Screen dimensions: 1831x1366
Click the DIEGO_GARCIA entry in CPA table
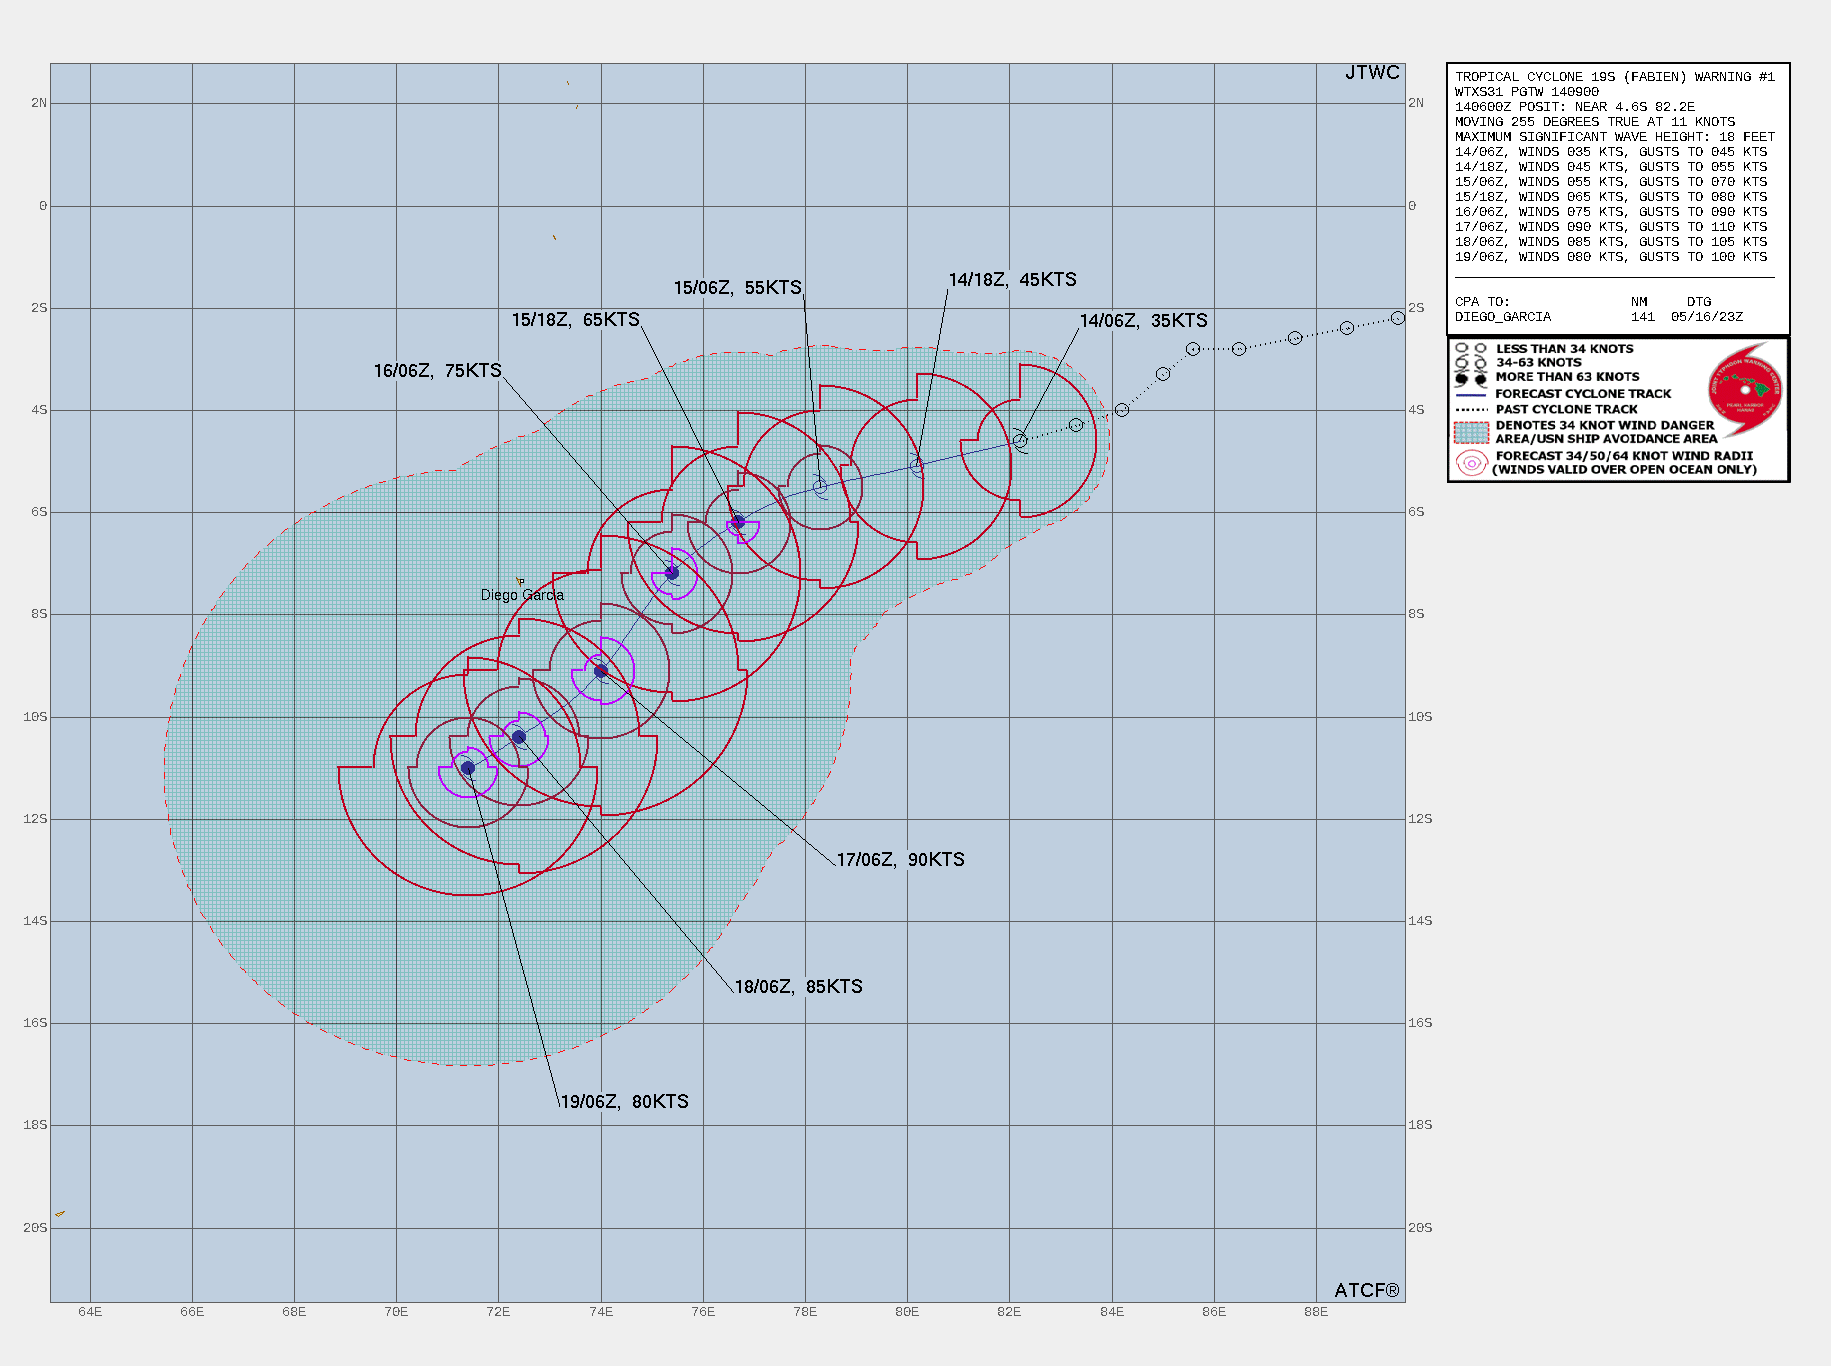tap(1502, 317)
